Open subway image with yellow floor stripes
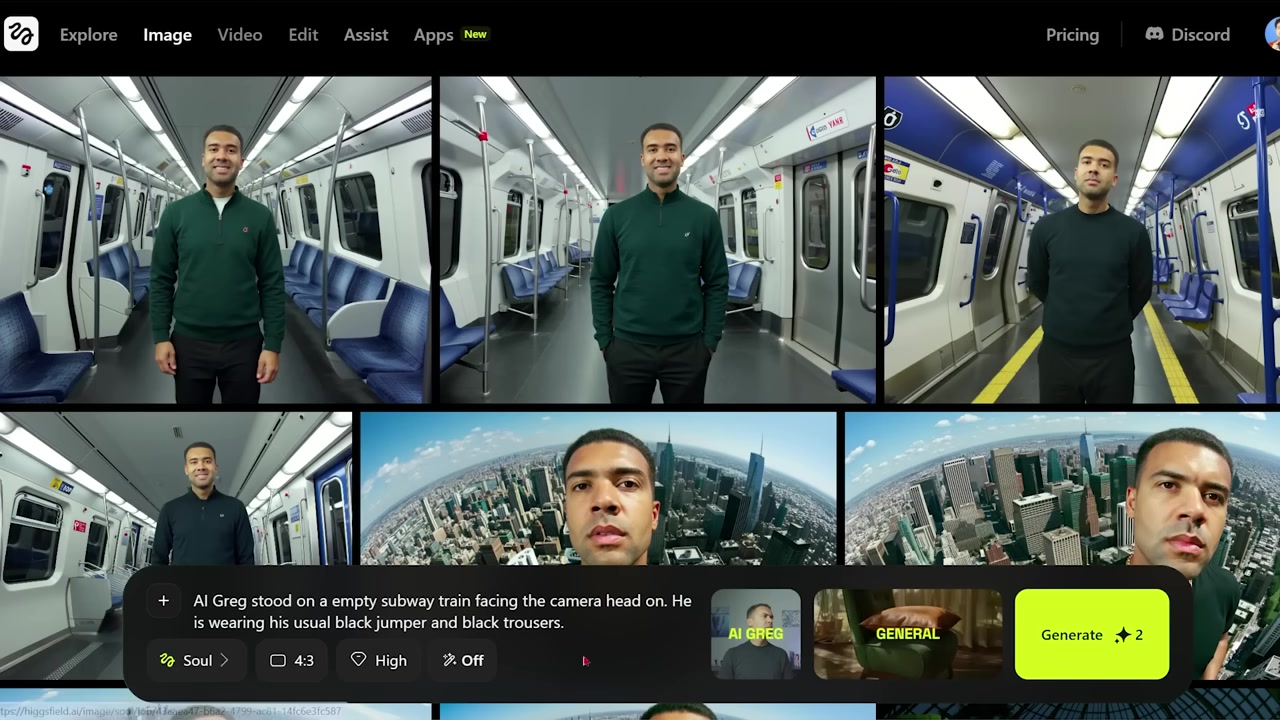 1082,240
